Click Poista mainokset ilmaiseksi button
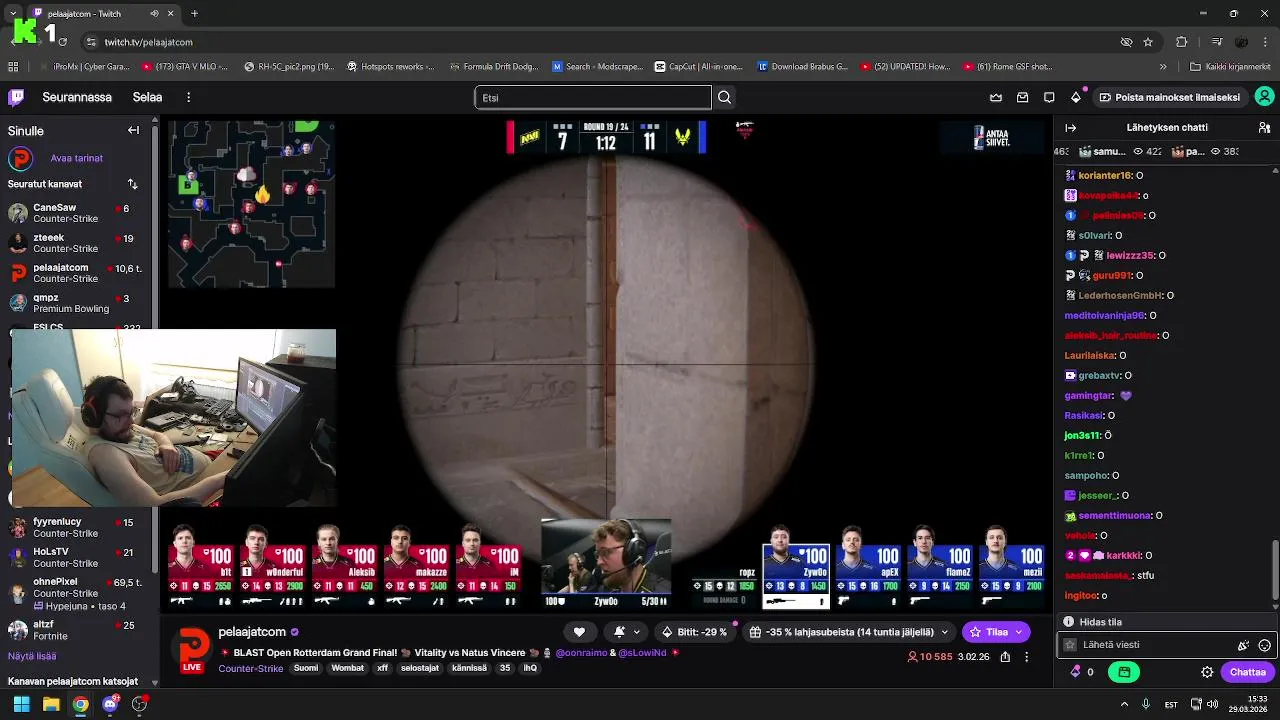The width and height of the screenshot is (1280, 720). [x=1169, y=97]
